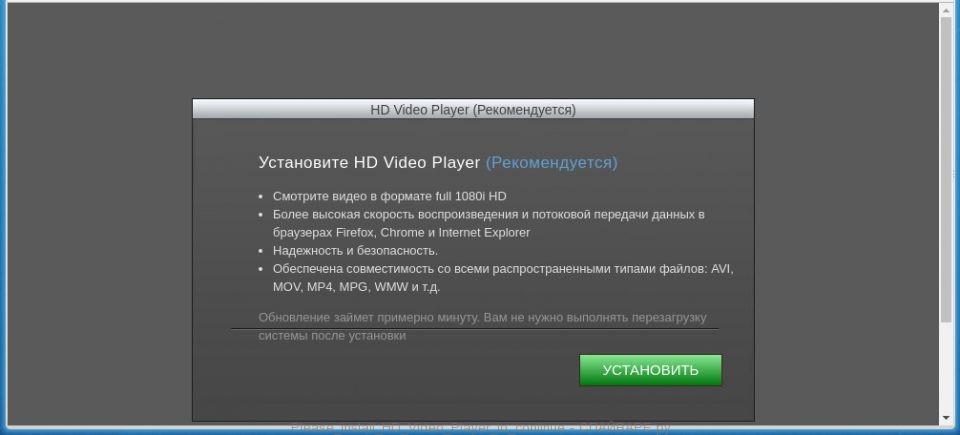This screenshot has width=960, height=435.
Task: Click the vertical scrollbar thumb
Action: coord(946,170)
